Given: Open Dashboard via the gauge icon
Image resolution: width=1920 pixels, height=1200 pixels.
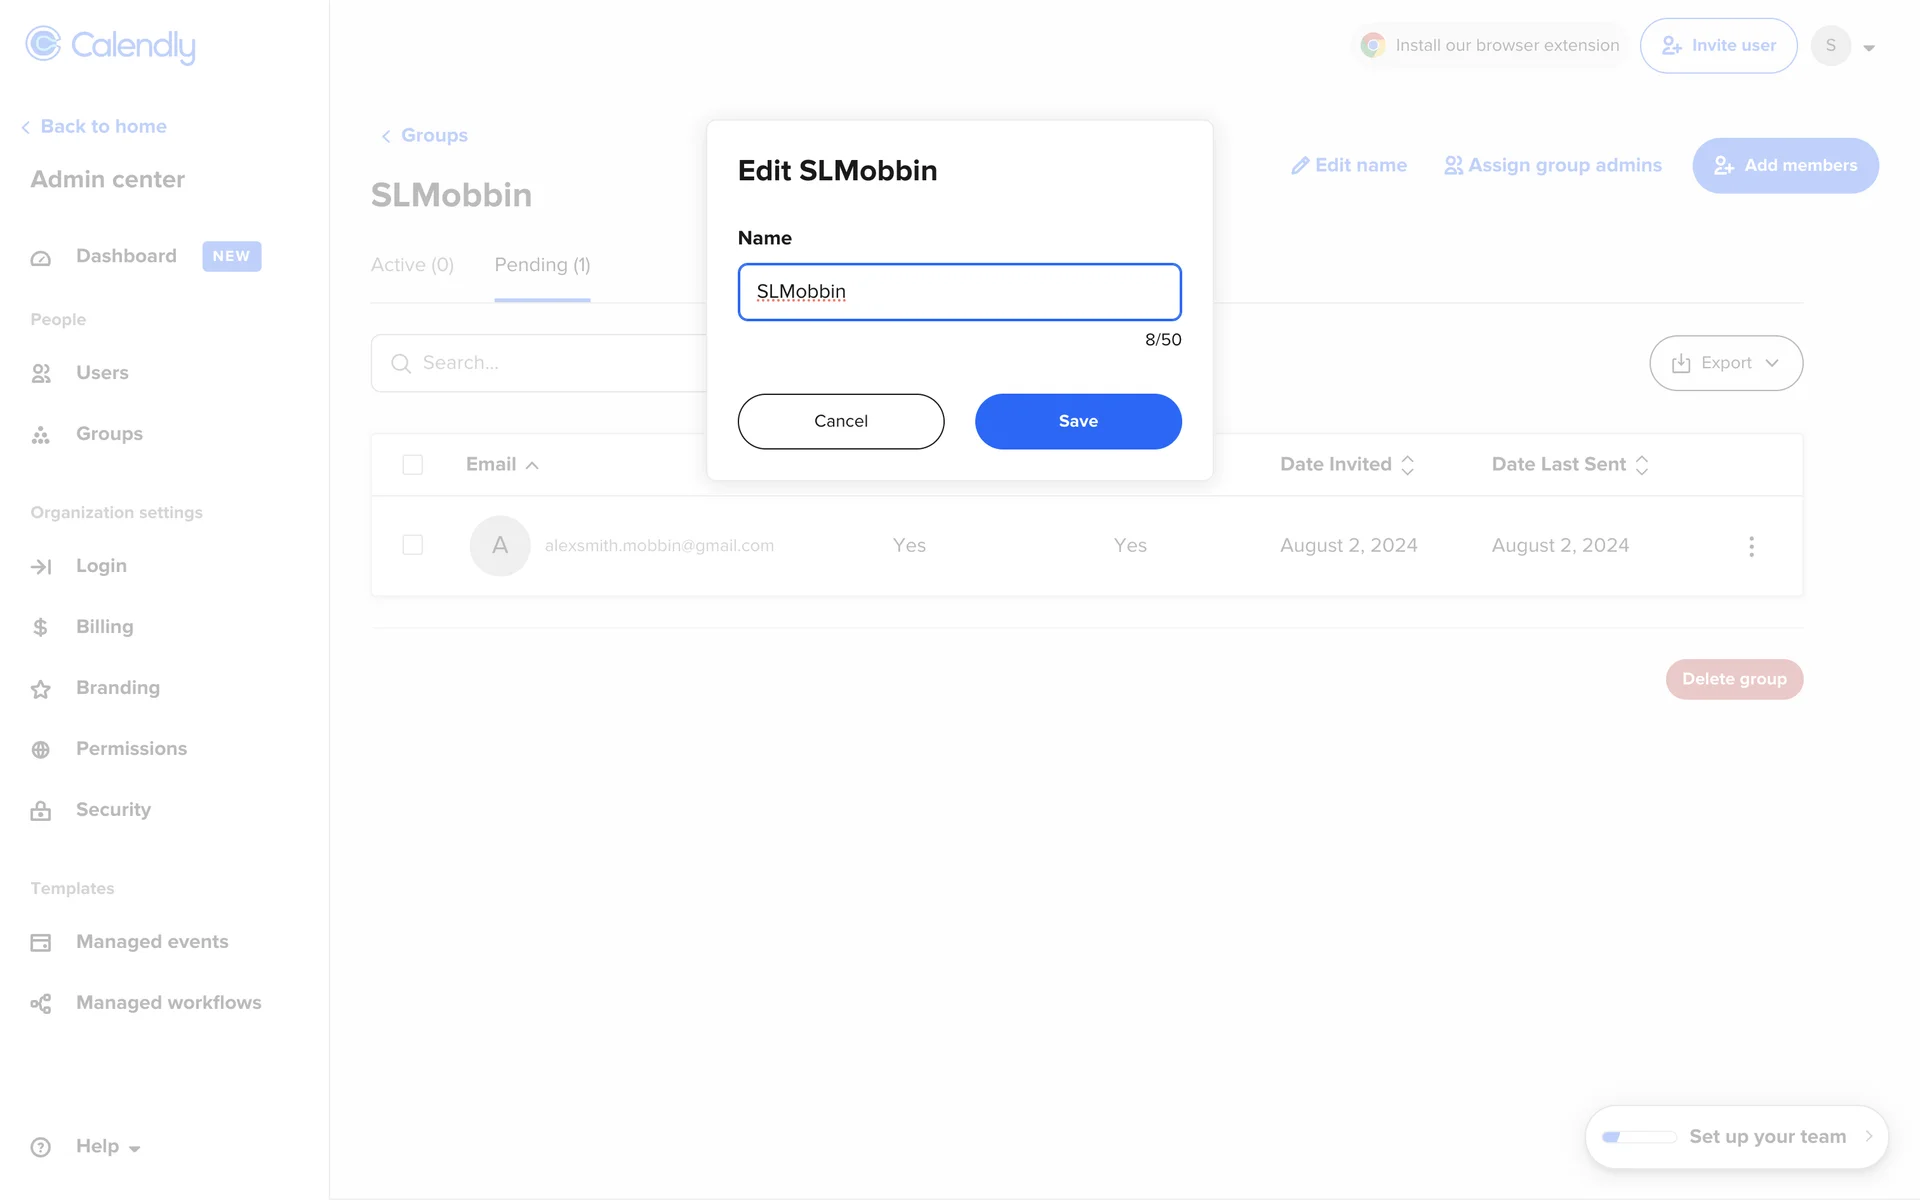Looking at the screenshot, I should 41,258.
